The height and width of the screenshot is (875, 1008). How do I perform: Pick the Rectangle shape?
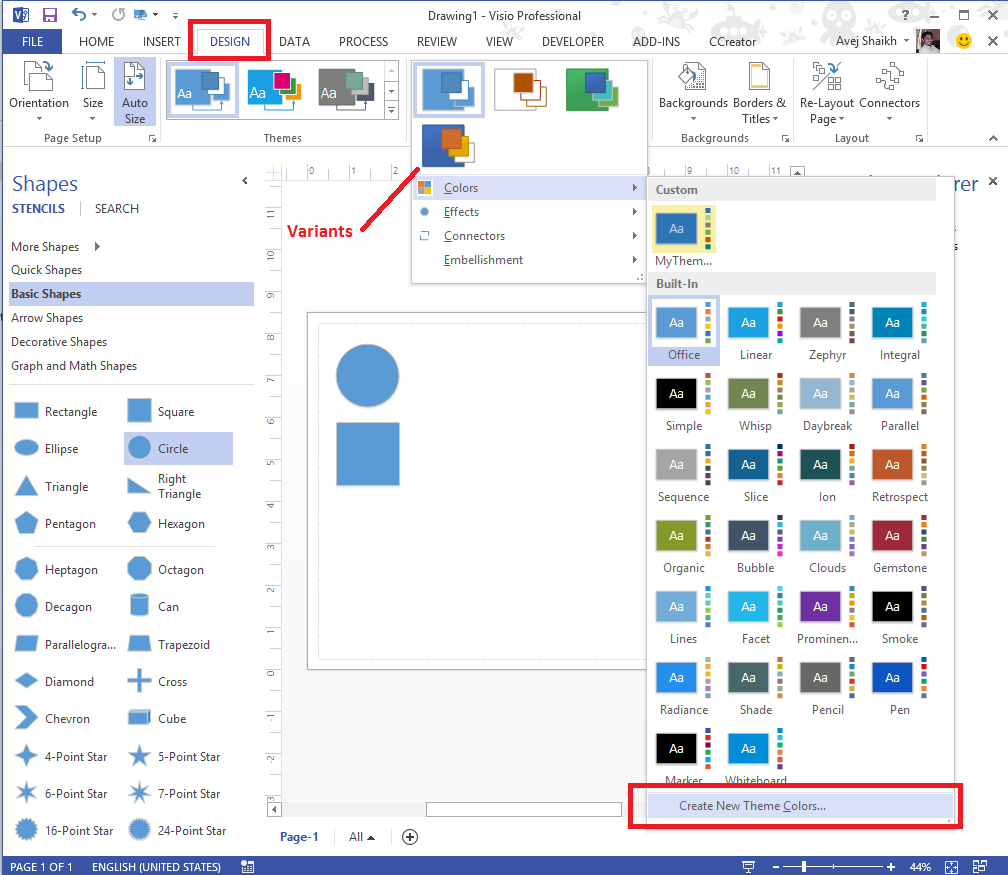click(57, 411)
